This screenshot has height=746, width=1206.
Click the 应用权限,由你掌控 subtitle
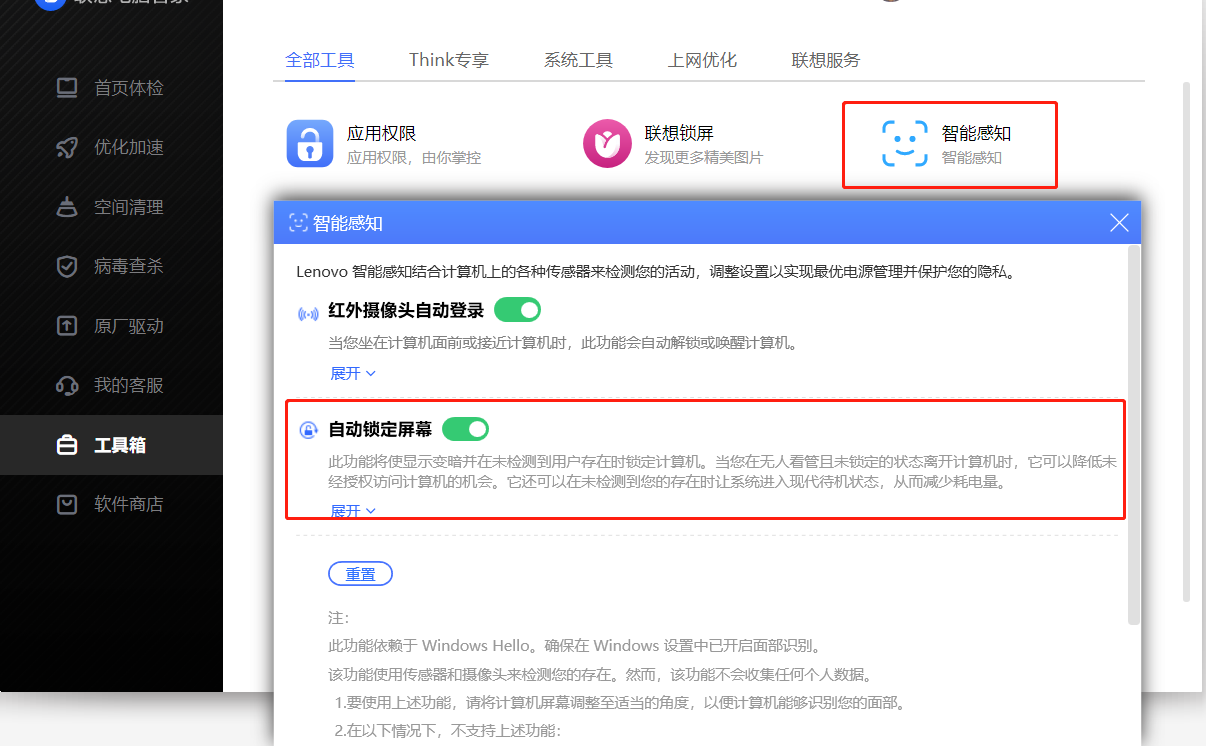(x=414, y=158)
